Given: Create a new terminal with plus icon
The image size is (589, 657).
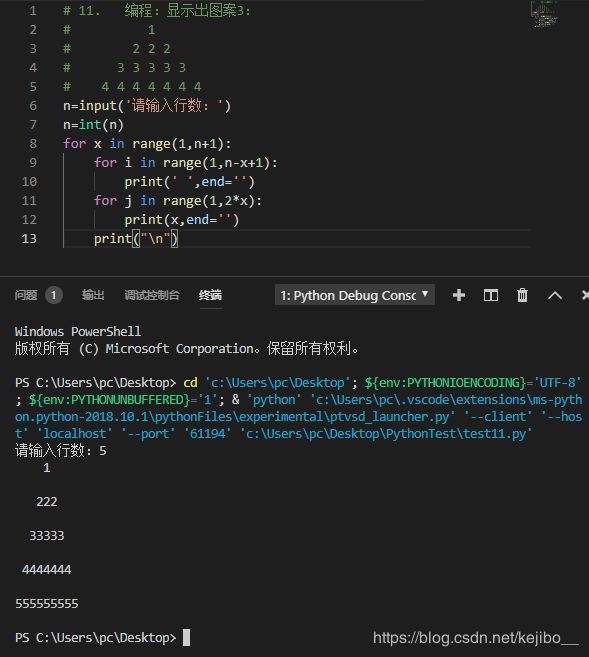Looking at the screenshot, I should 459,295.
